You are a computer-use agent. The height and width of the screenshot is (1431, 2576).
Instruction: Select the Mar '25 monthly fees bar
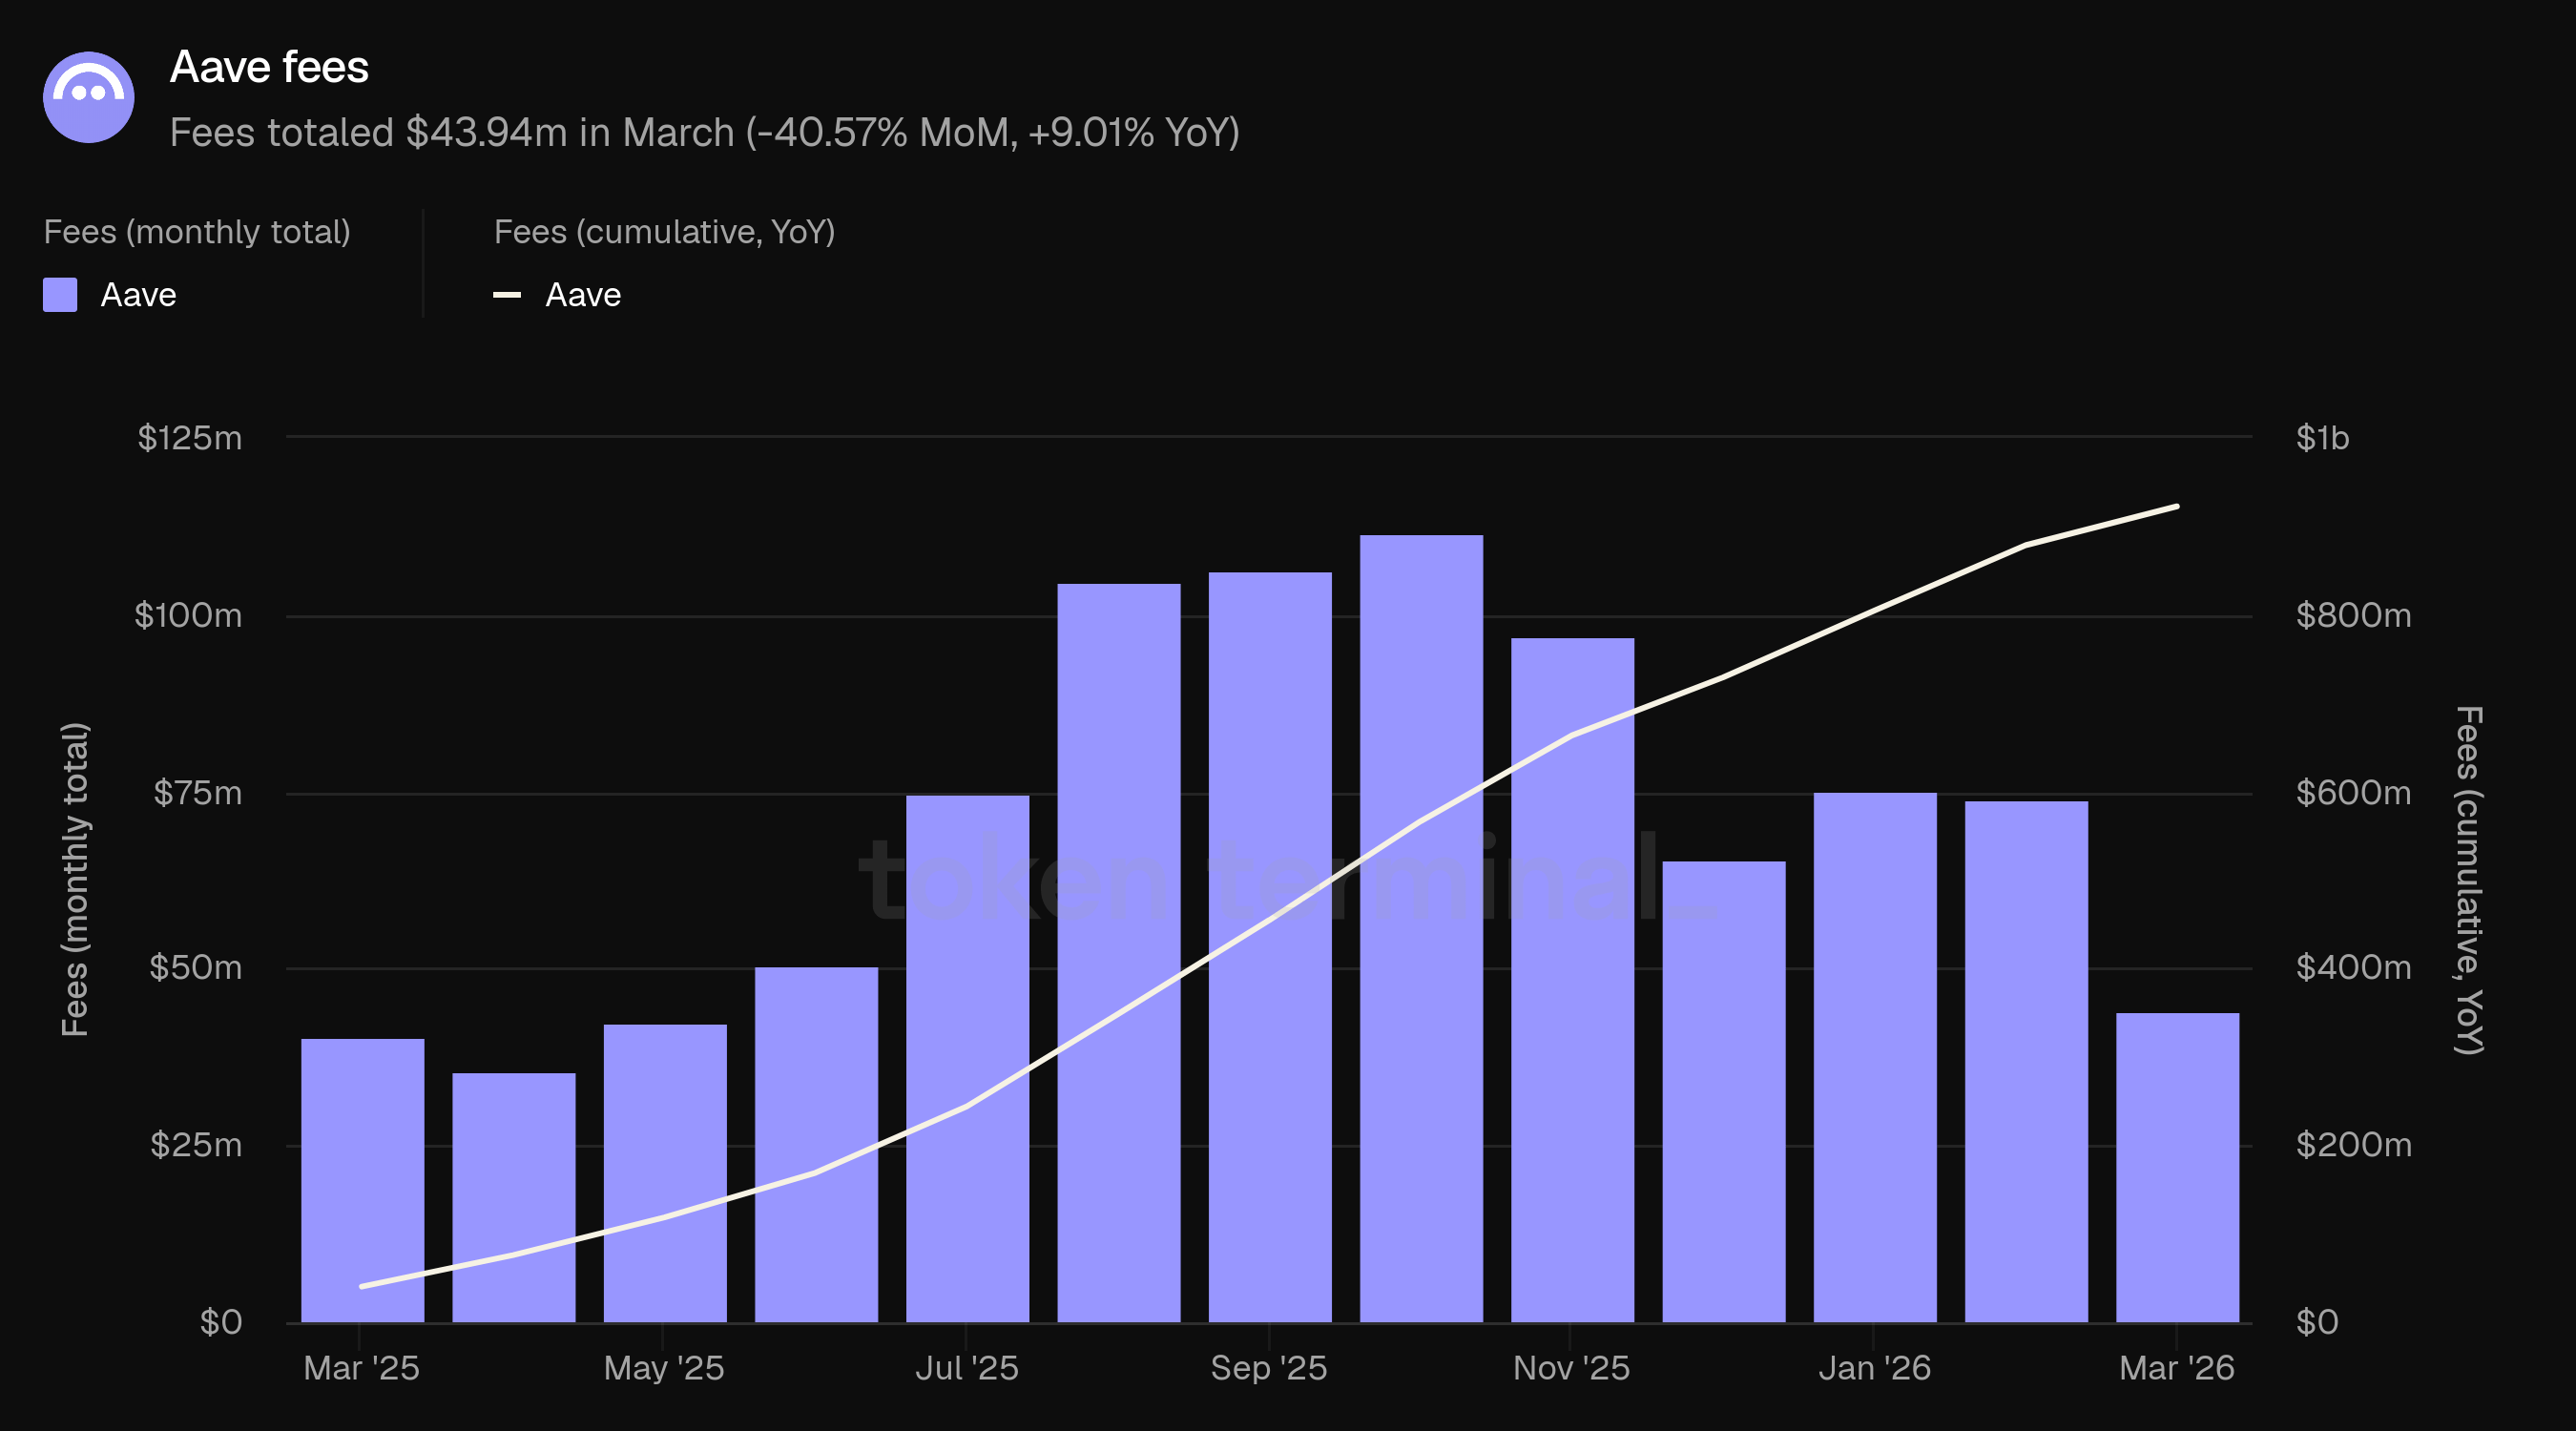point(362,1180)
